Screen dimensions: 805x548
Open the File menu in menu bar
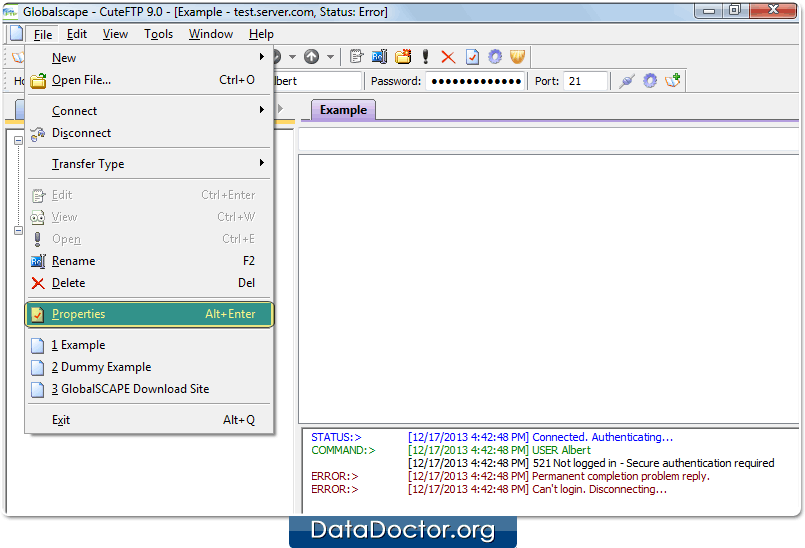point(43,34)
